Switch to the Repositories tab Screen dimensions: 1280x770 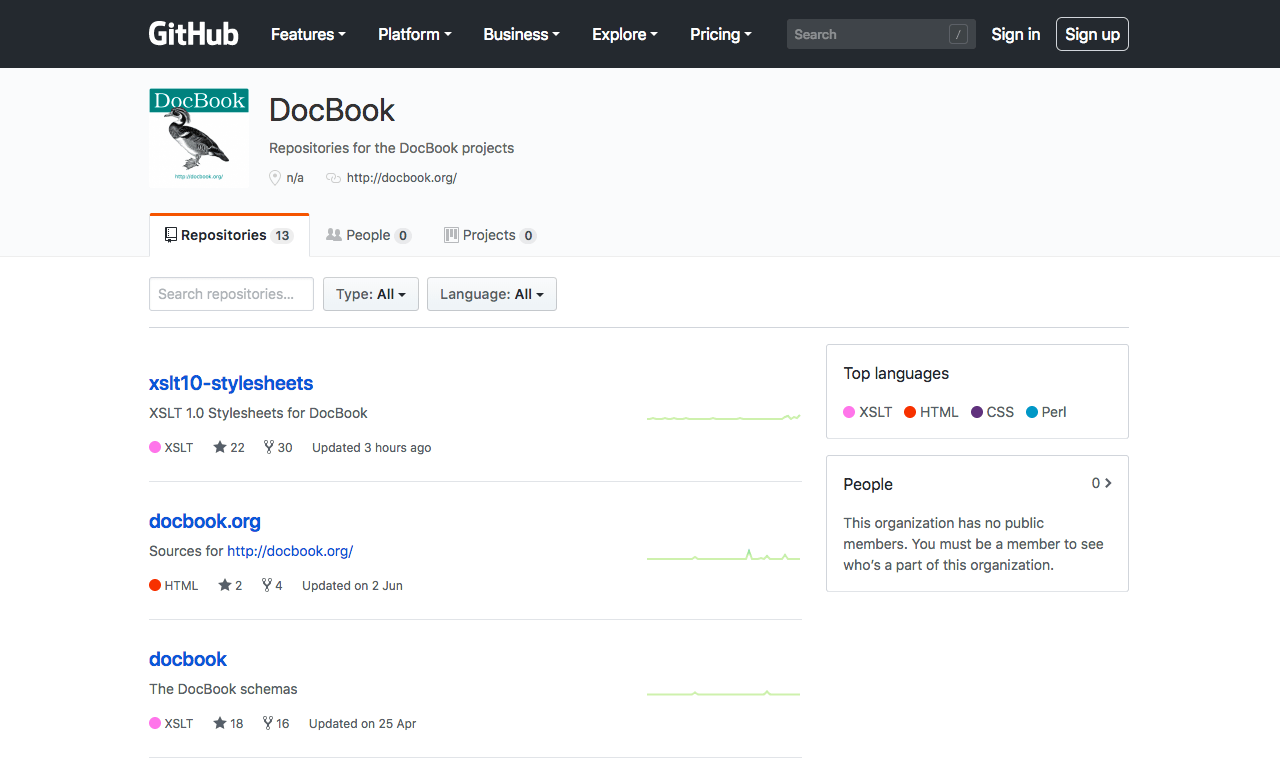point(229,235)
